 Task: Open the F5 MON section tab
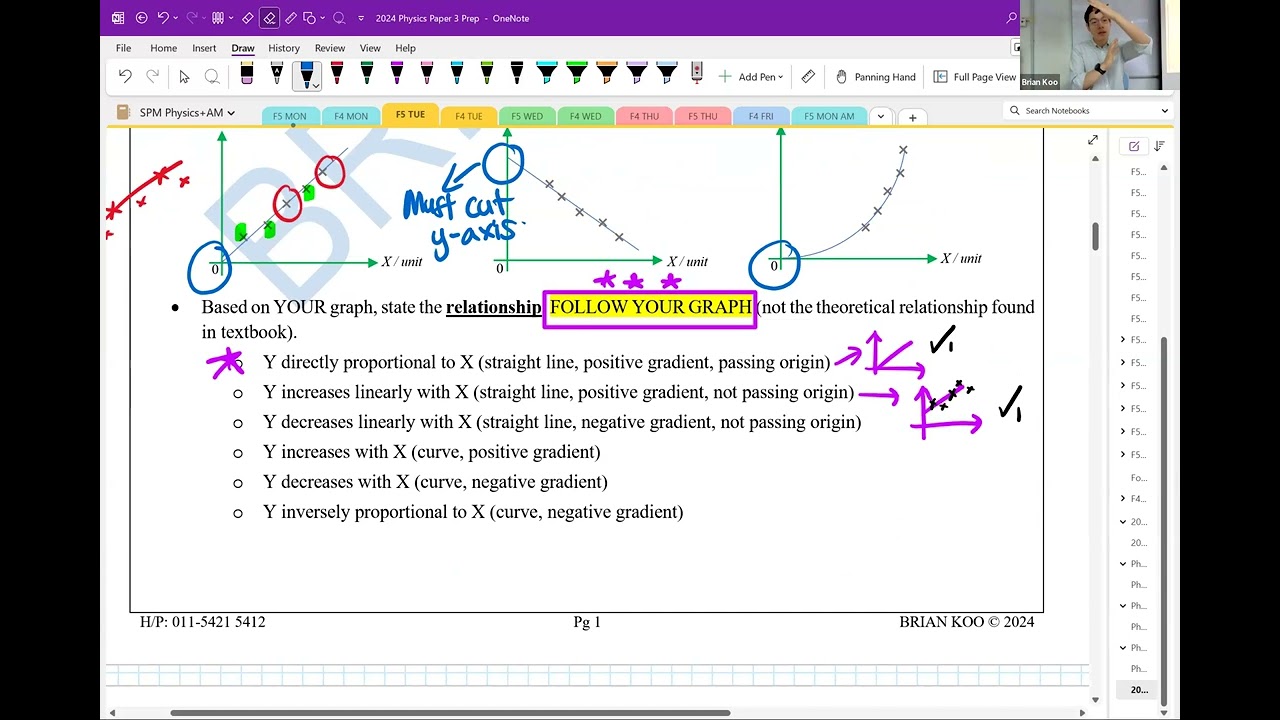pos(290,116)
